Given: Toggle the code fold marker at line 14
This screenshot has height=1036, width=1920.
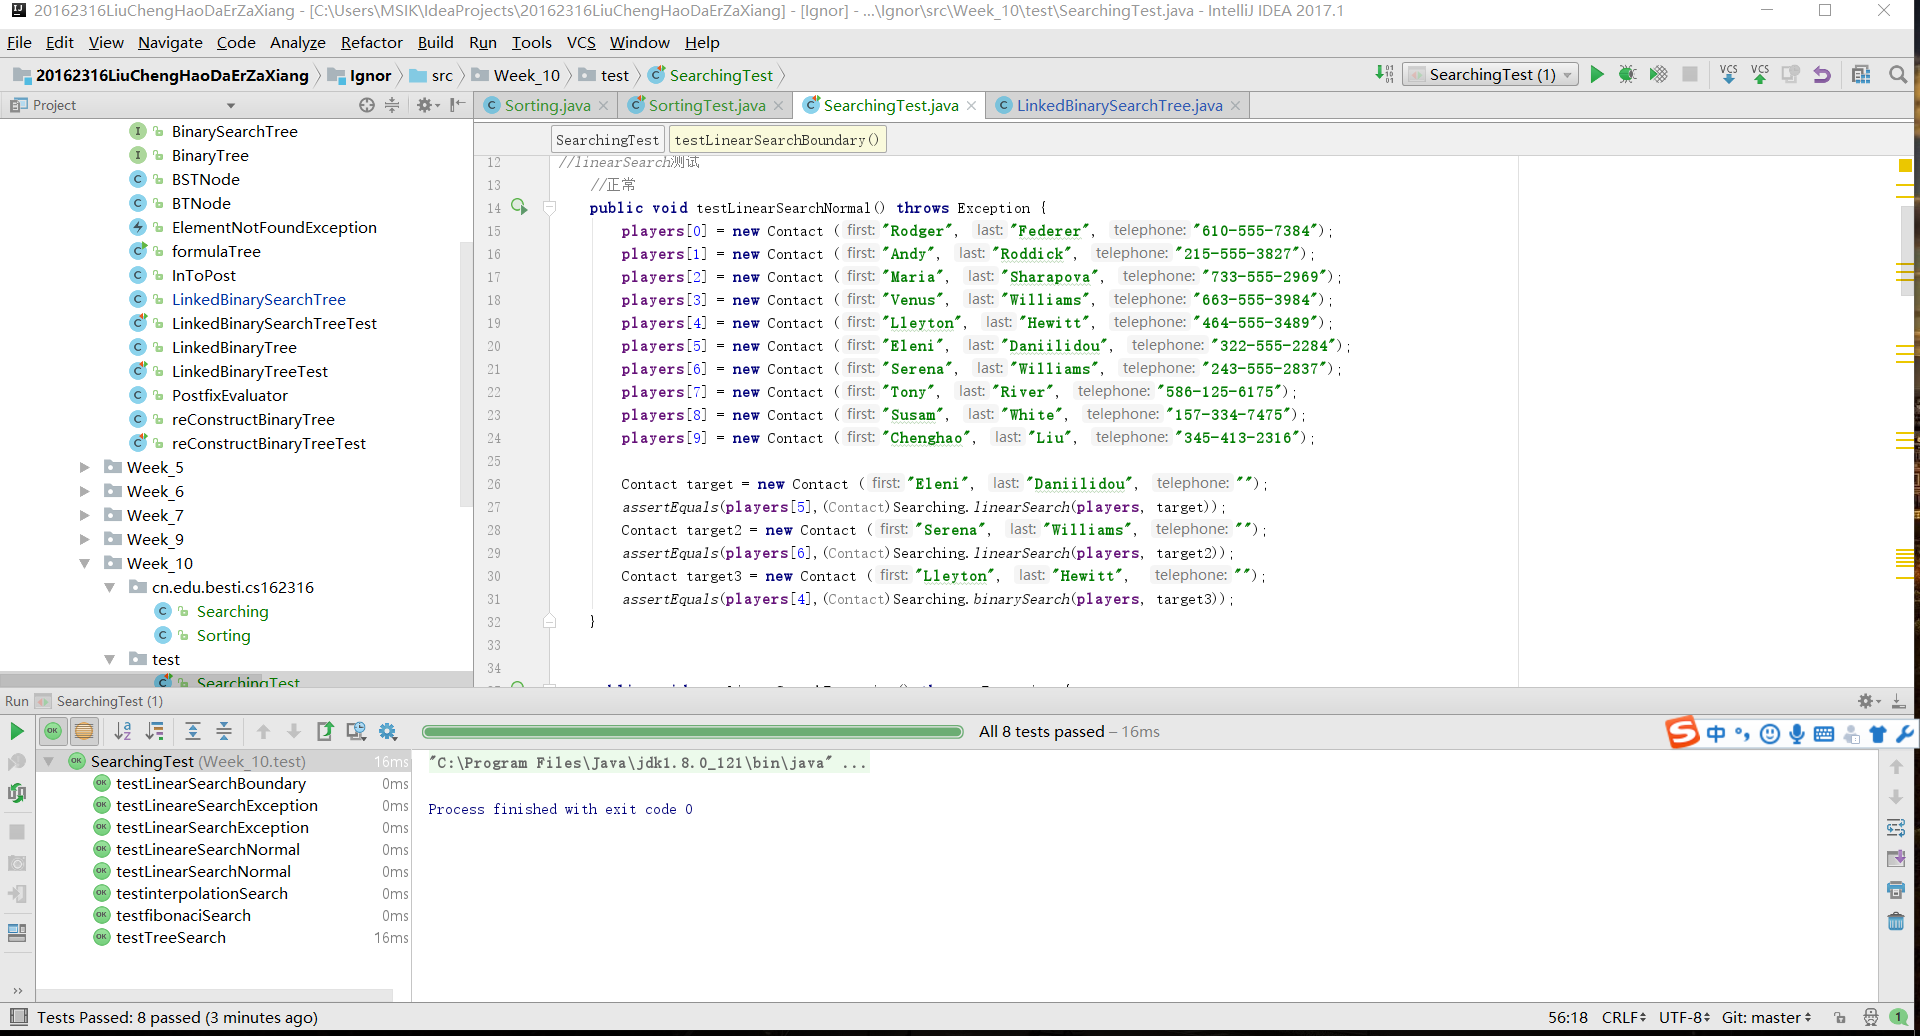Looking at the screenshot, I should (549, 208).
